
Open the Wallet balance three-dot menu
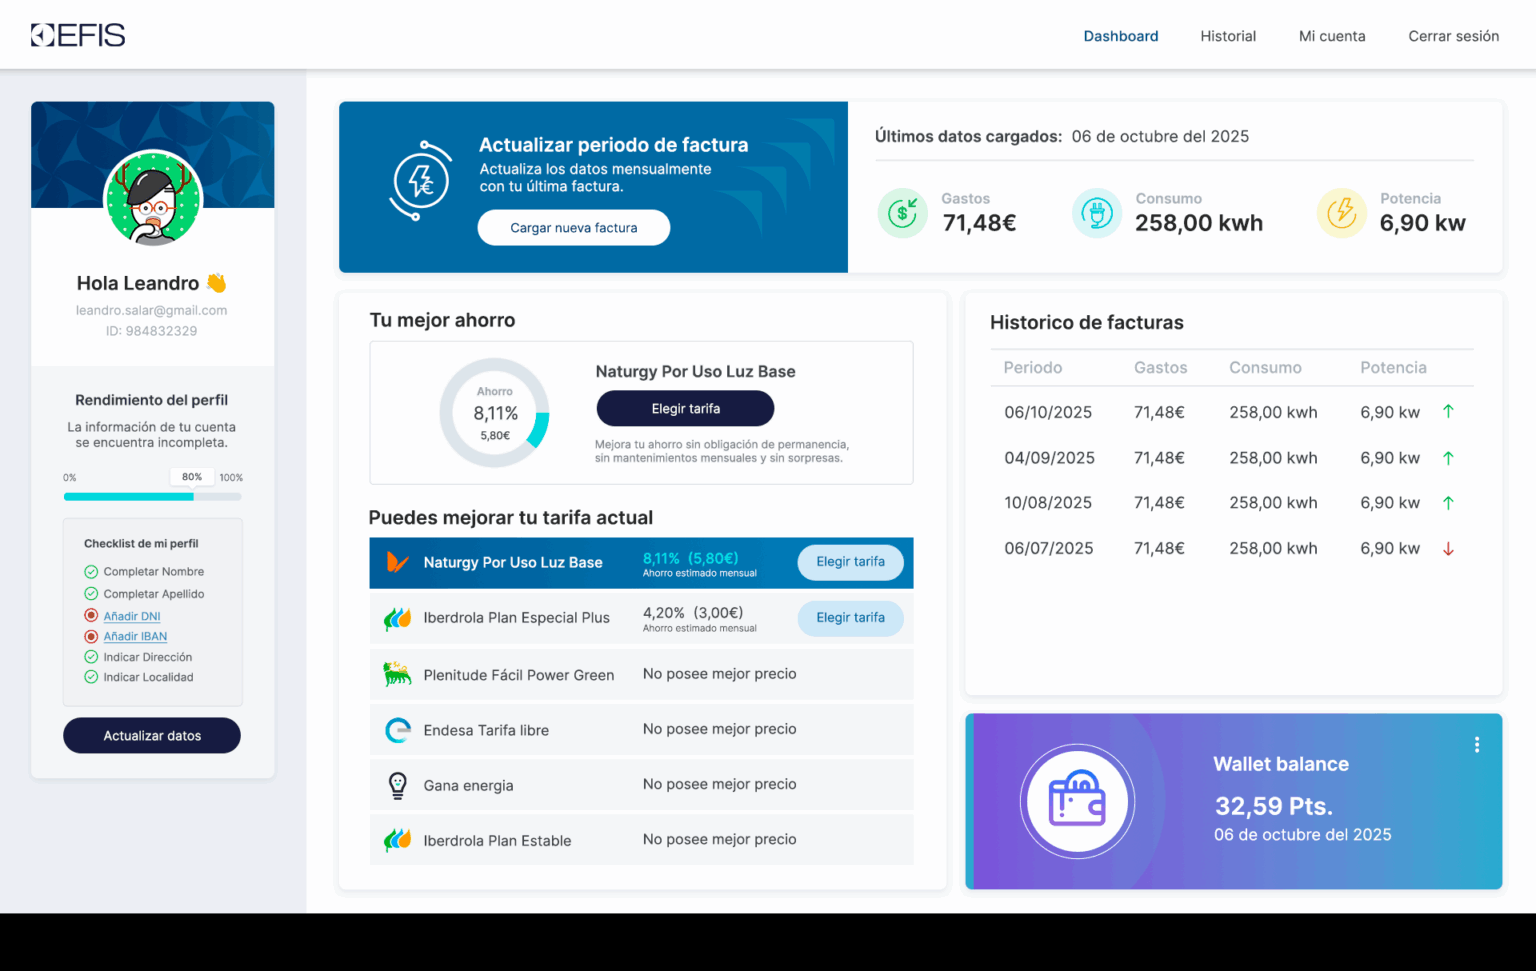[1476, 745]
